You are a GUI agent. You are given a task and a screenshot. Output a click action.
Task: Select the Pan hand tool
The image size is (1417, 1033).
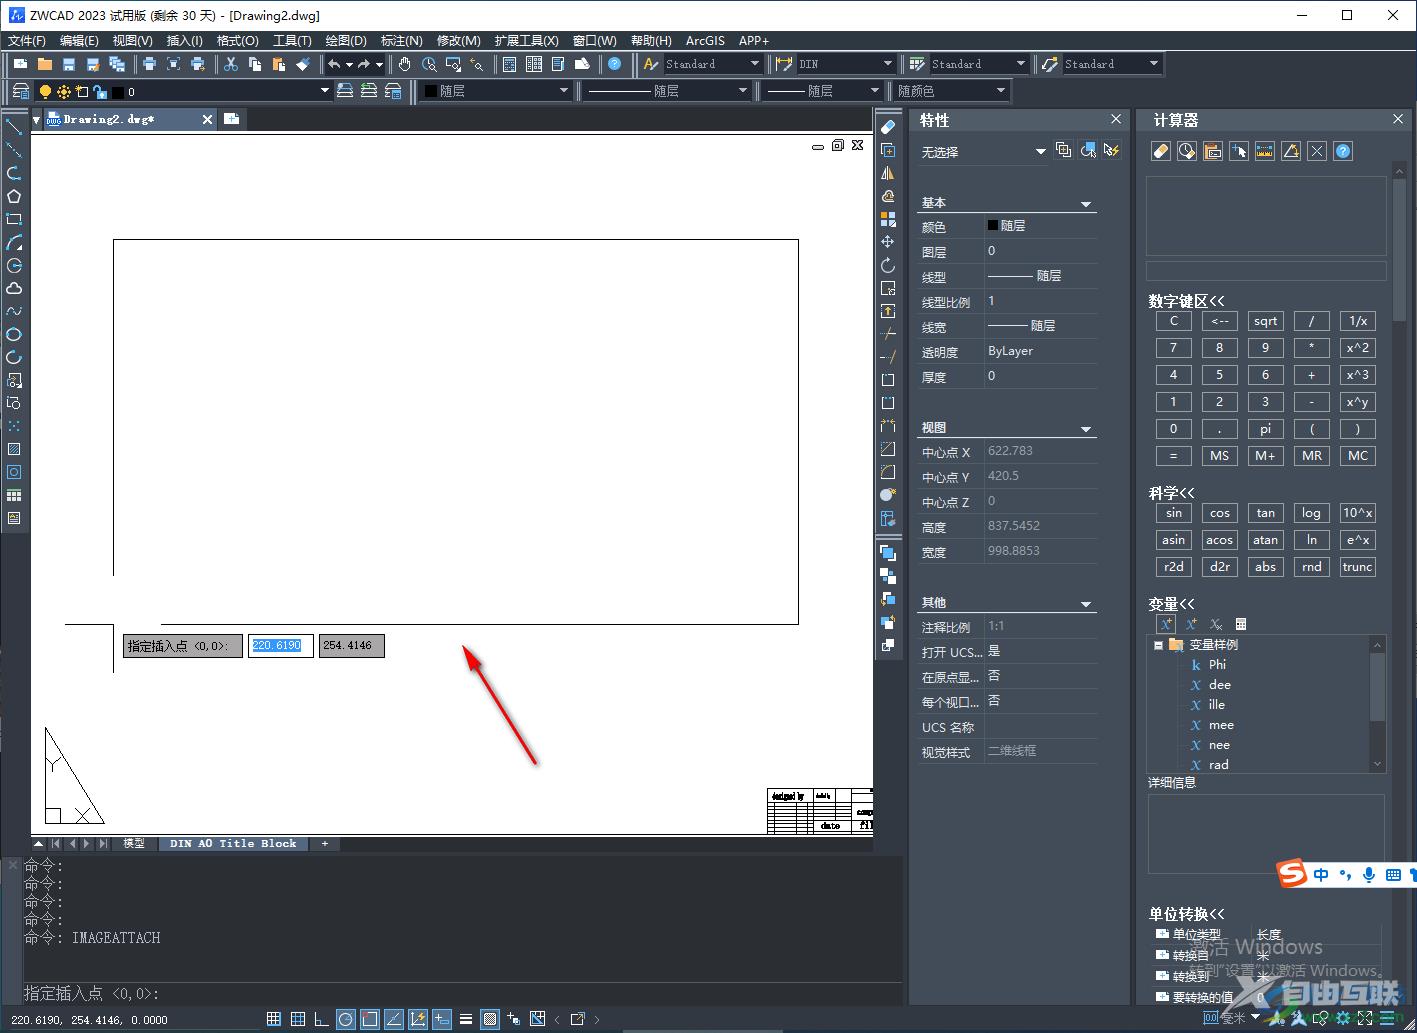405,64
